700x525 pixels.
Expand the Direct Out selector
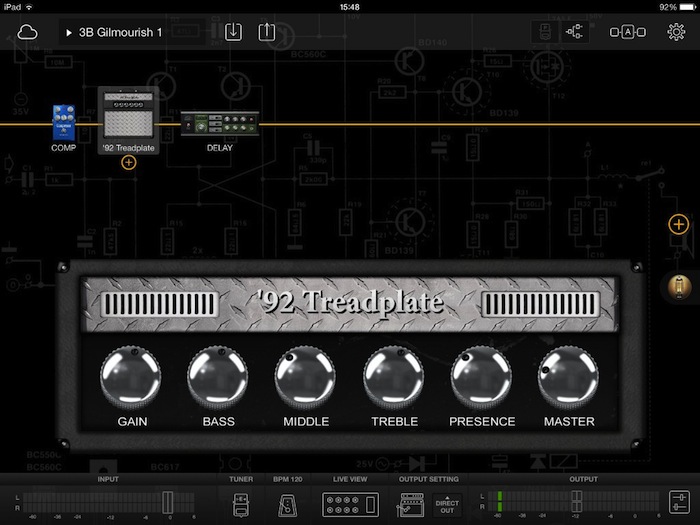[447, 505]
